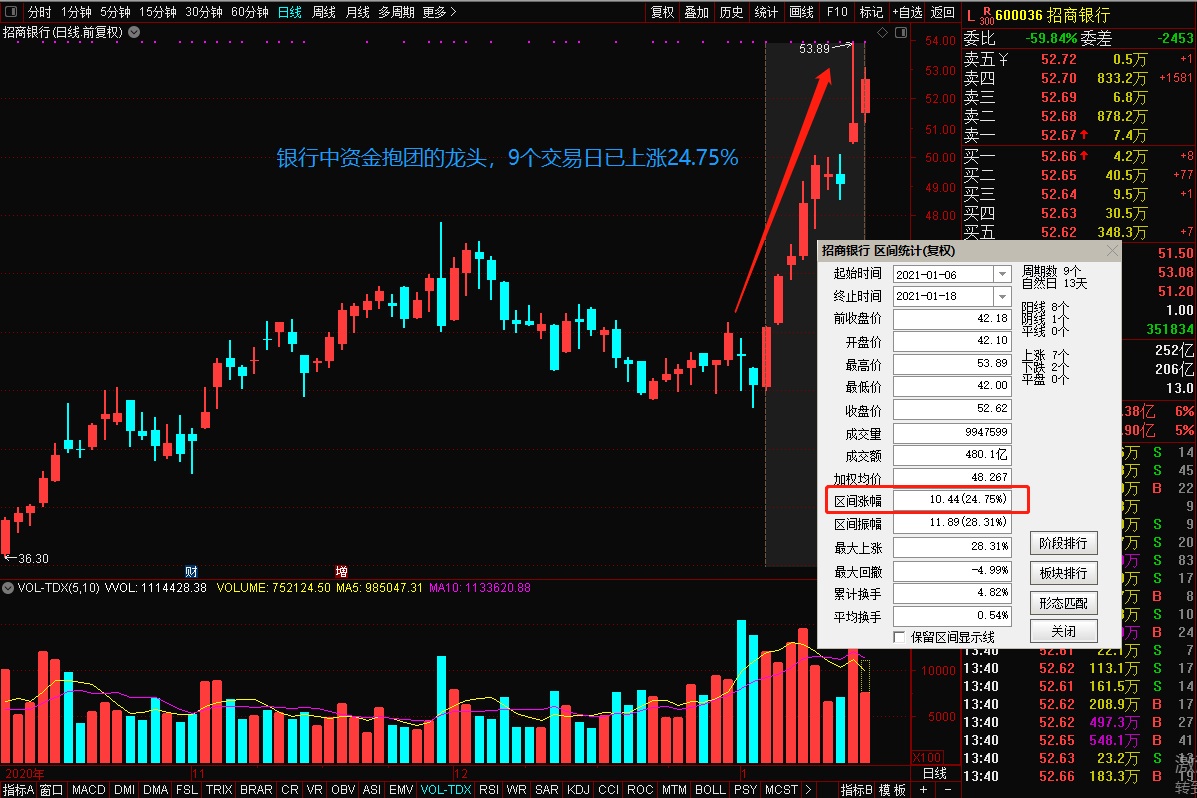
Task: Open the 起始时间 date dropdown
Action: (x=1002, y=274)
